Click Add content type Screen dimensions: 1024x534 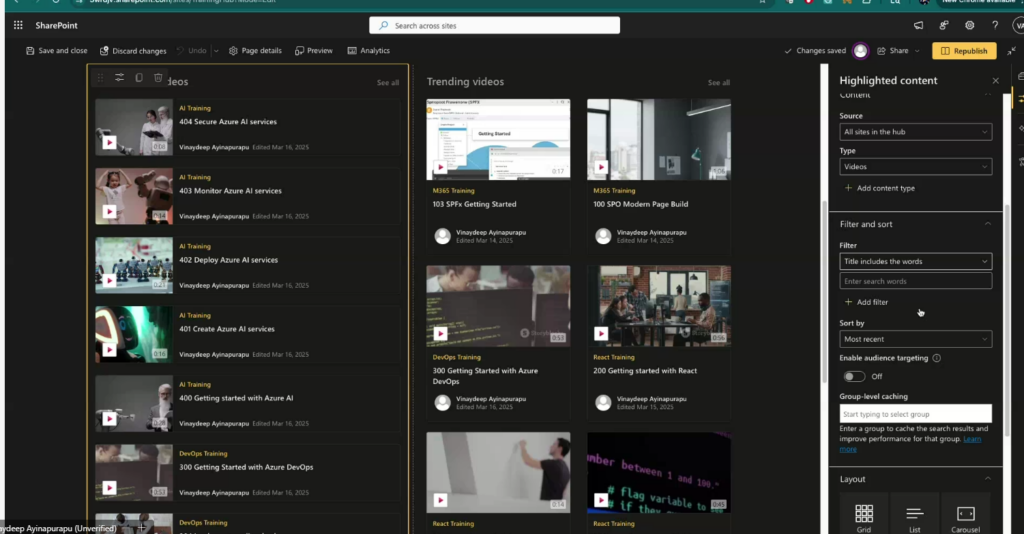pos(880,189)
